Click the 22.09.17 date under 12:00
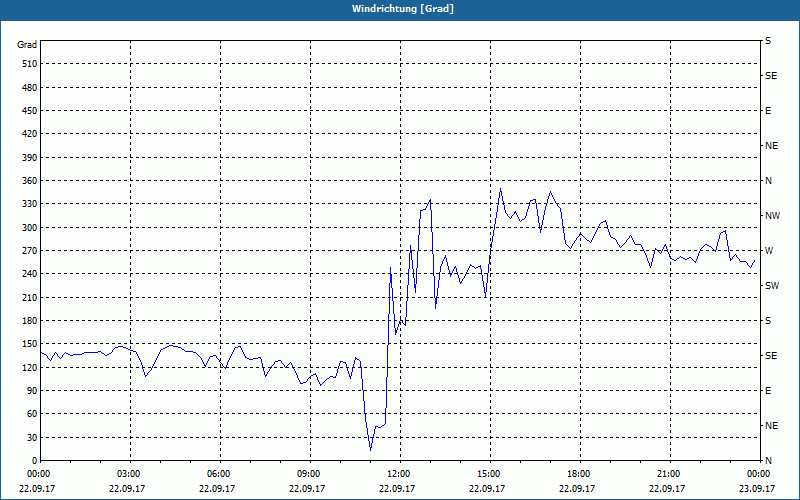 point(396,489)
